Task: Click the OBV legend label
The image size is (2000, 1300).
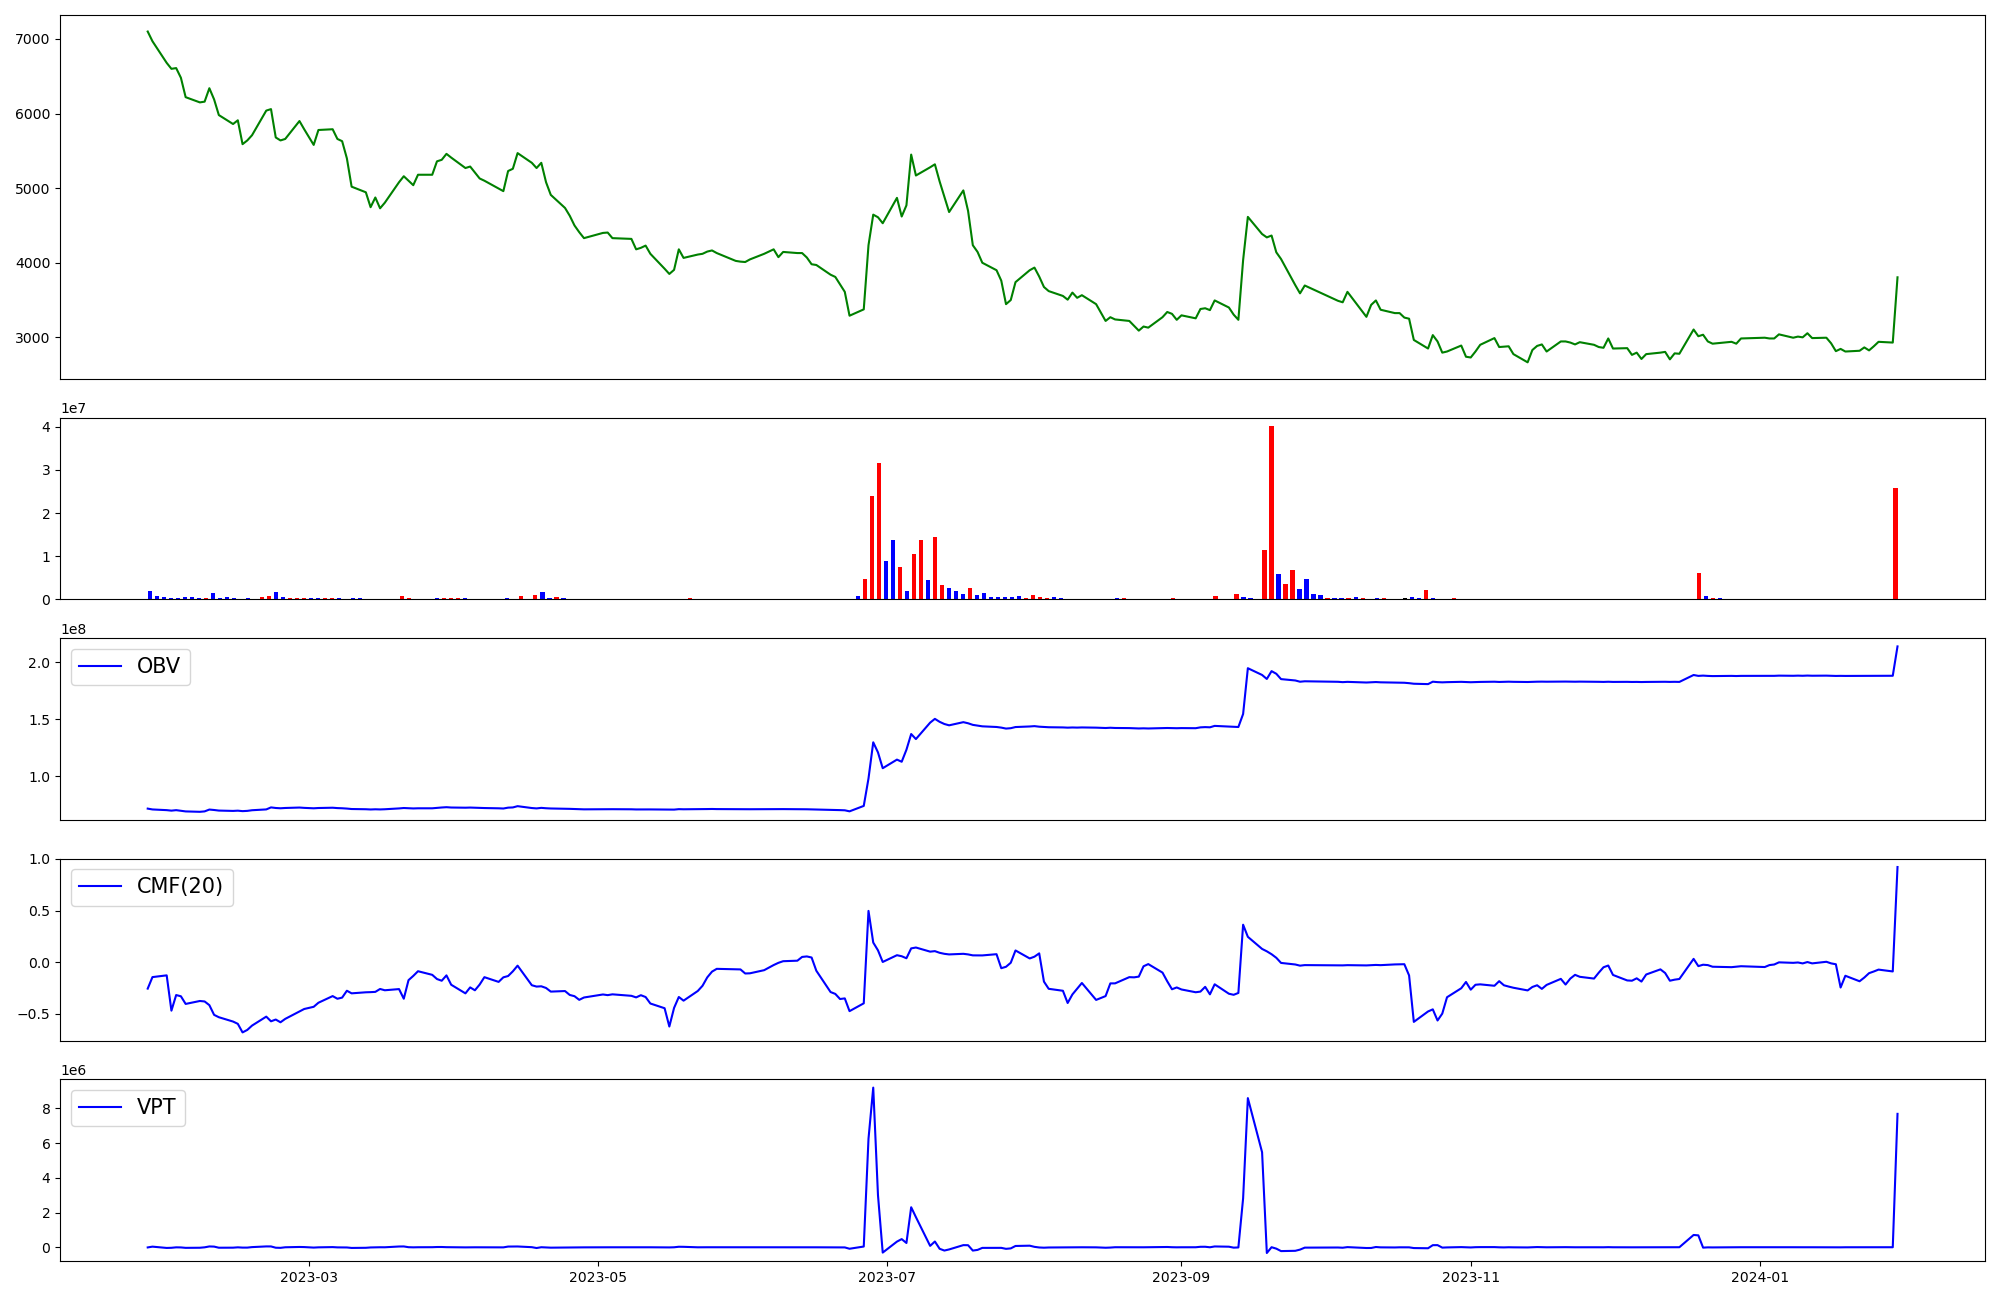Action: (158, 667)
